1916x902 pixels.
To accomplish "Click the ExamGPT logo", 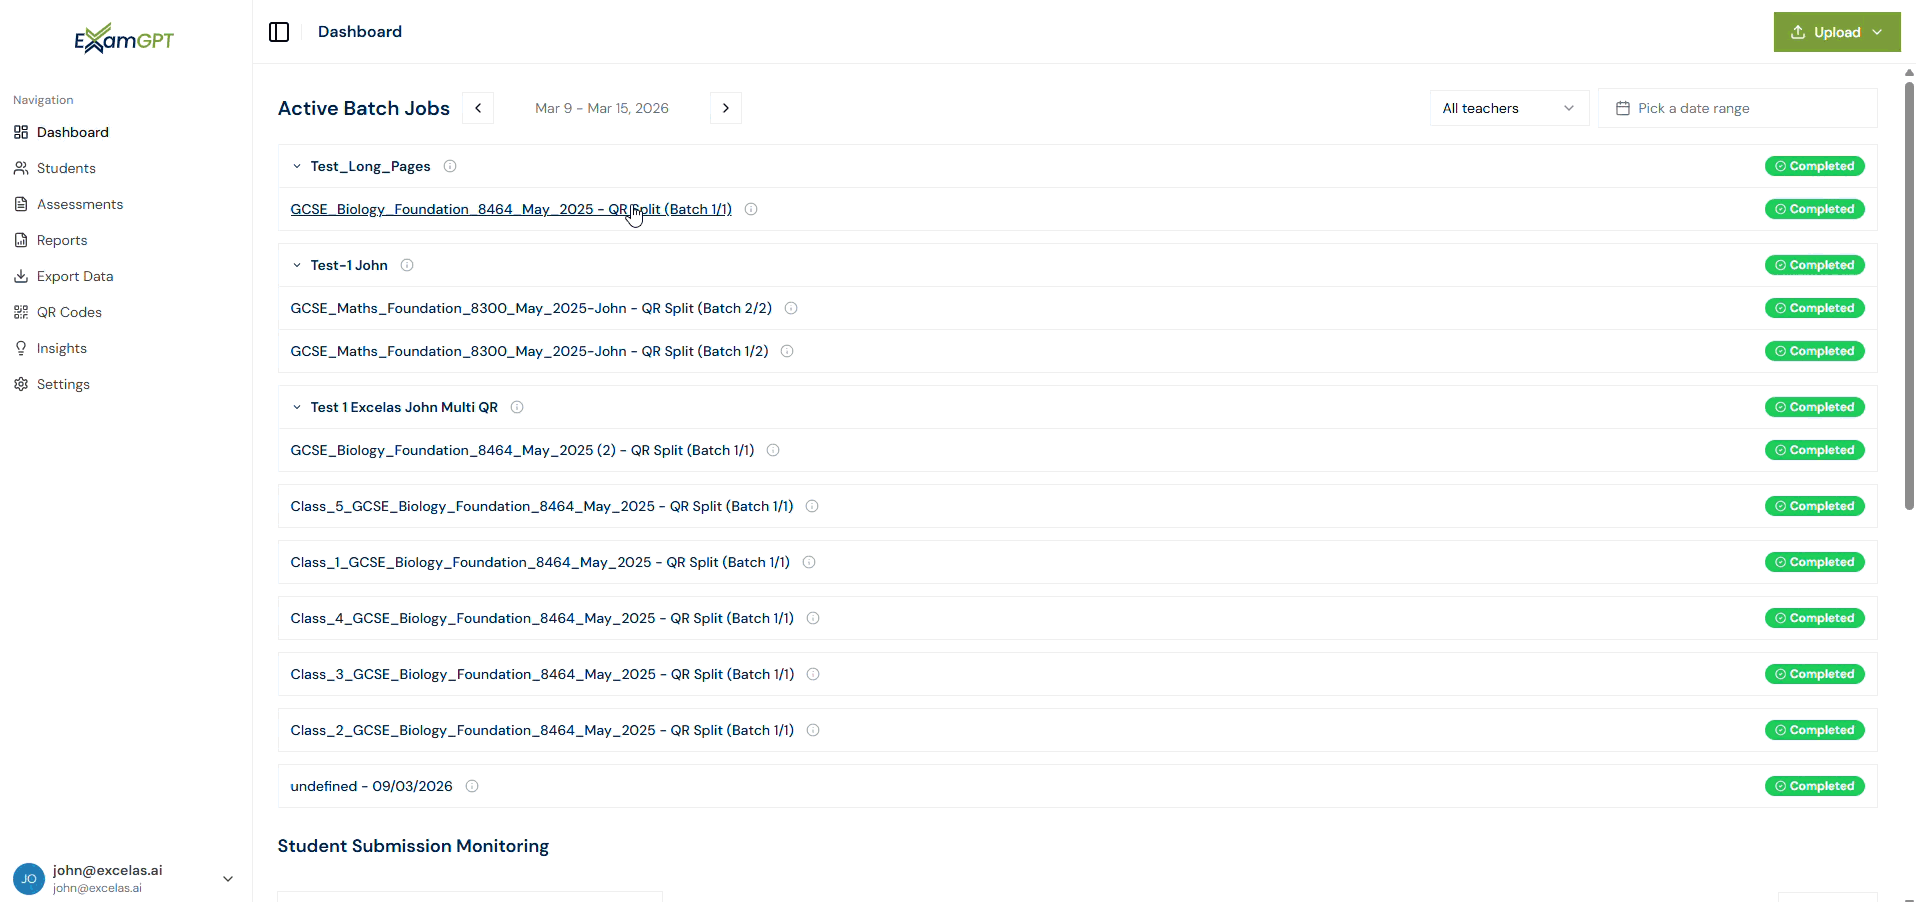I will pyautogui.click(x=124, y=39).
